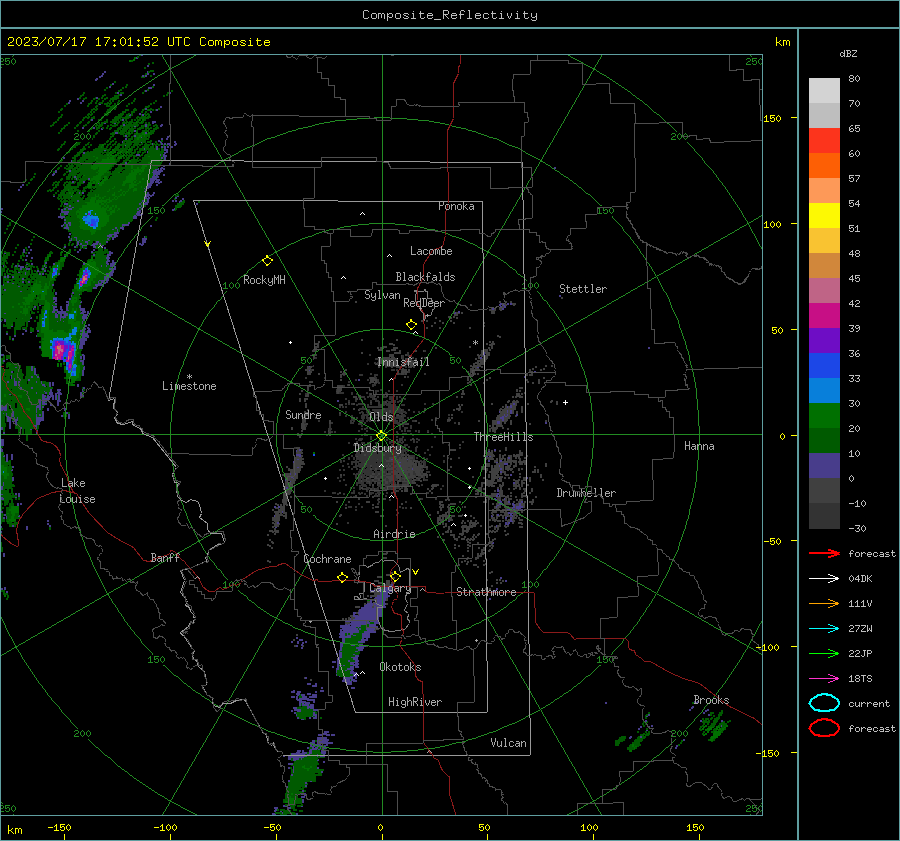Click yellow diamond marker above Calgary label
900x841 pixels.
(x=395, y=576)
